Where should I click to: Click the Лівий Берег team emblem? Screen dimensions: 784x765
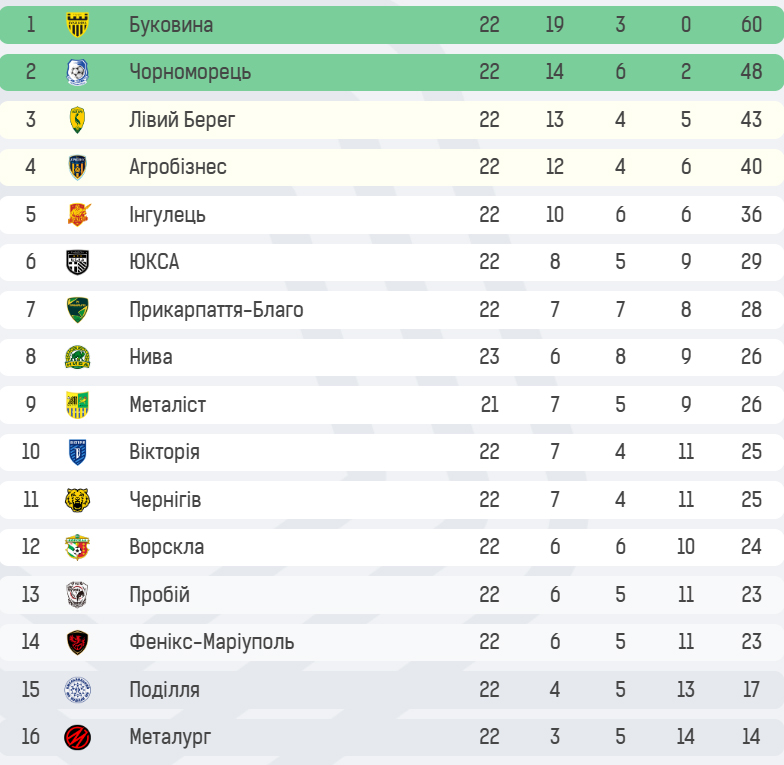[78, 120]
